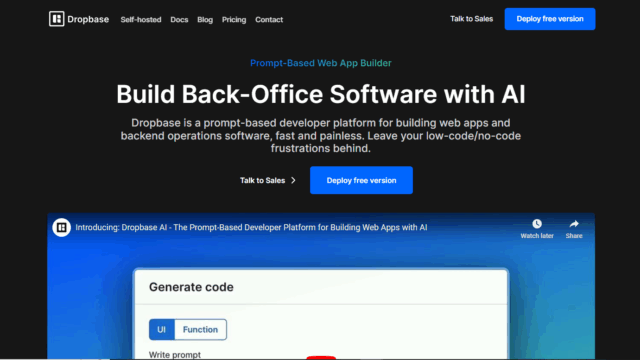The width and height of the screenshot is (640, 360).
Task: Click the Generate code heading in video
Action: (x=191, y=287)
